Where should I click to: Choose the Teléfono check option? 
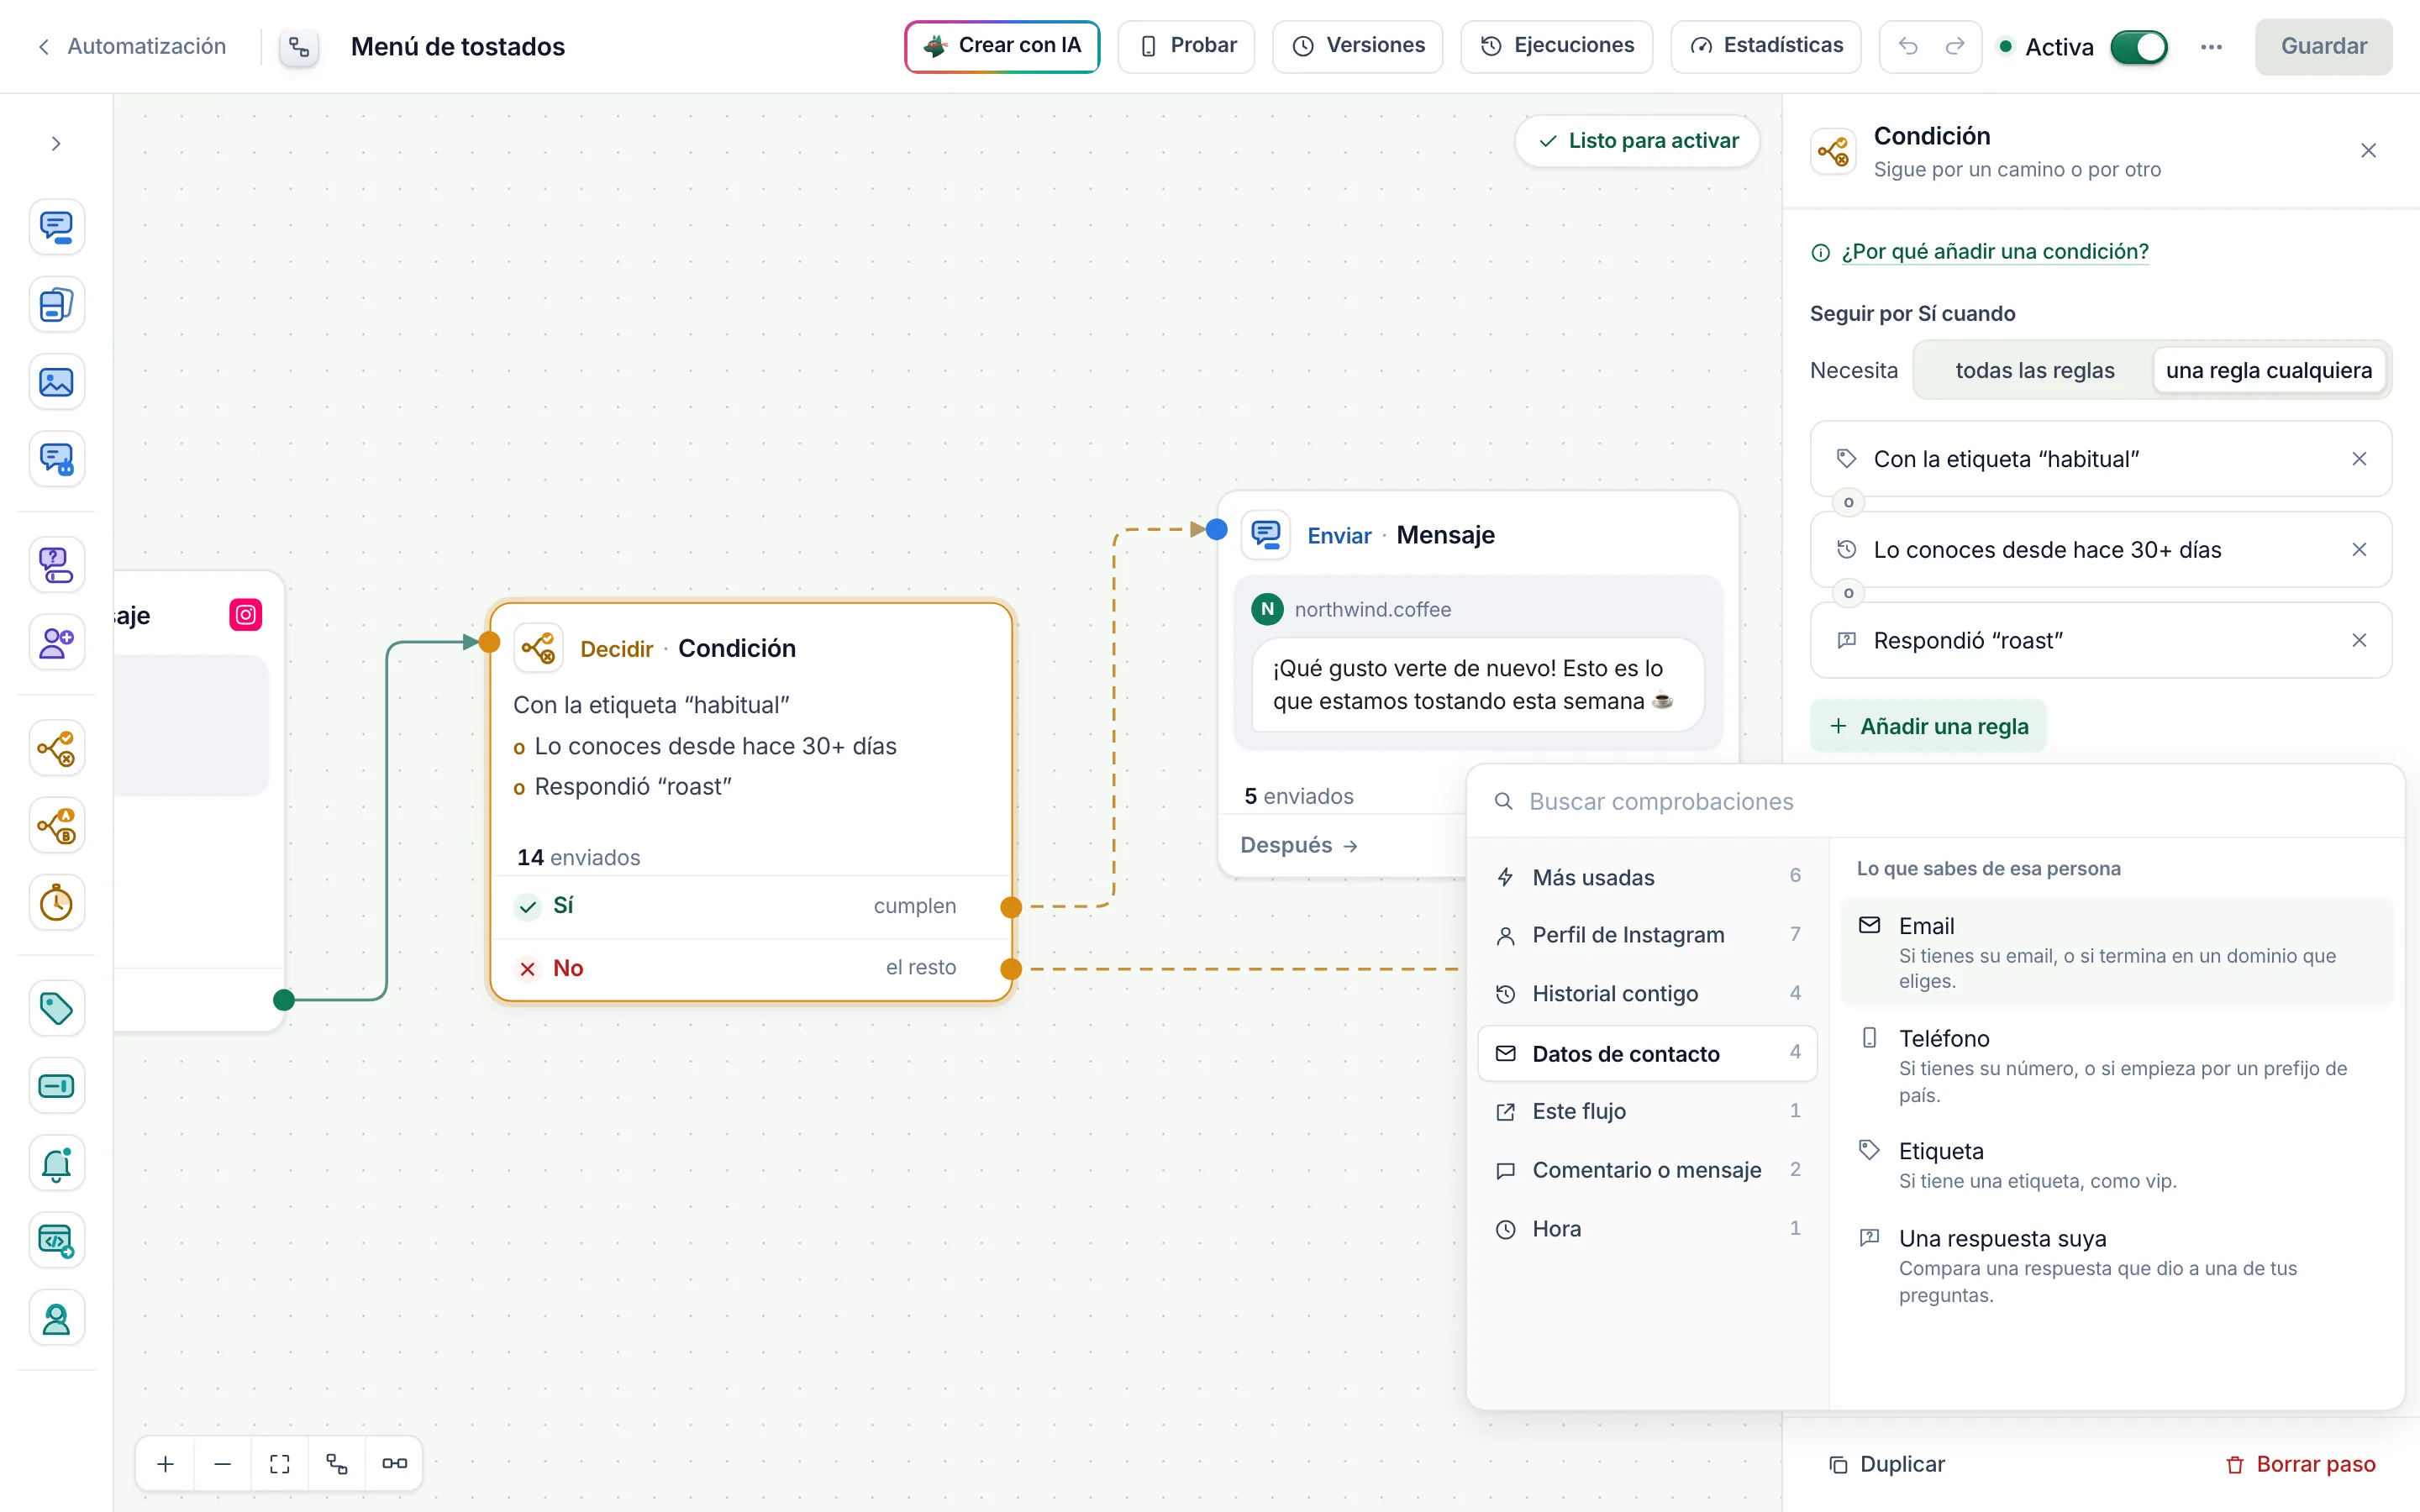point(2117,1065)
